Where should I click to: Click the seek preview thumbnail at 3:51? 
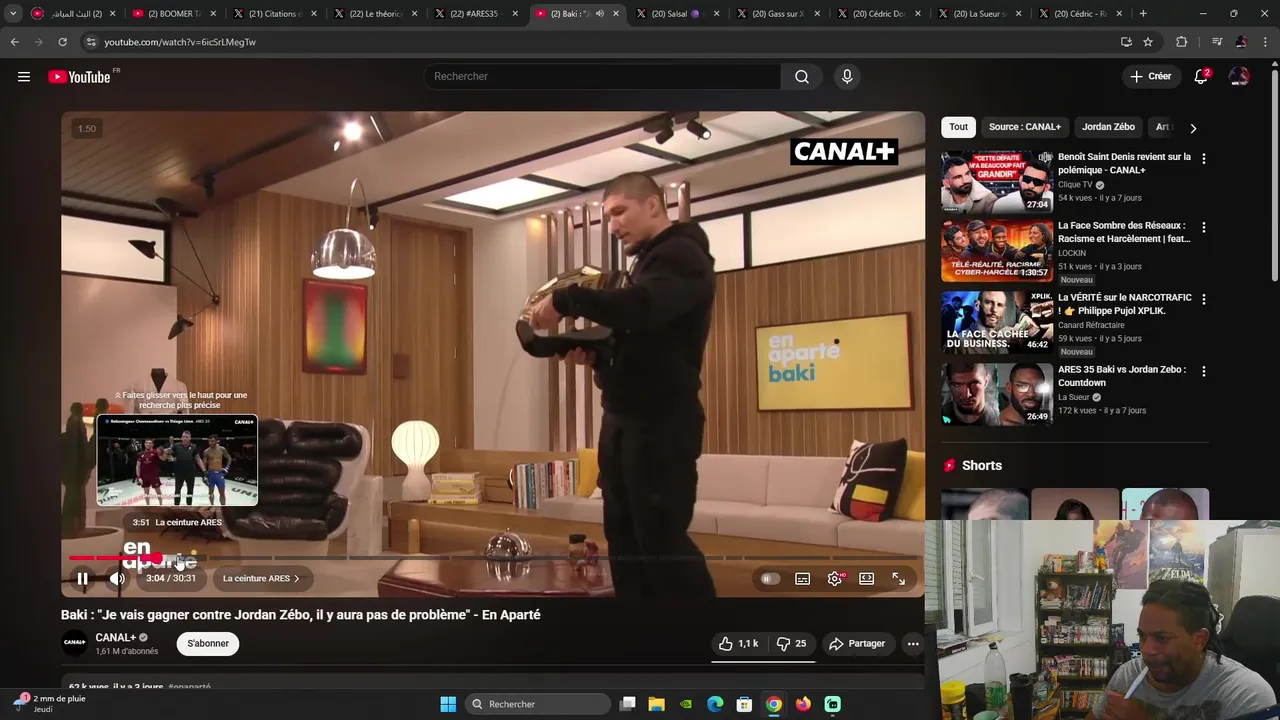coord(177,461)
